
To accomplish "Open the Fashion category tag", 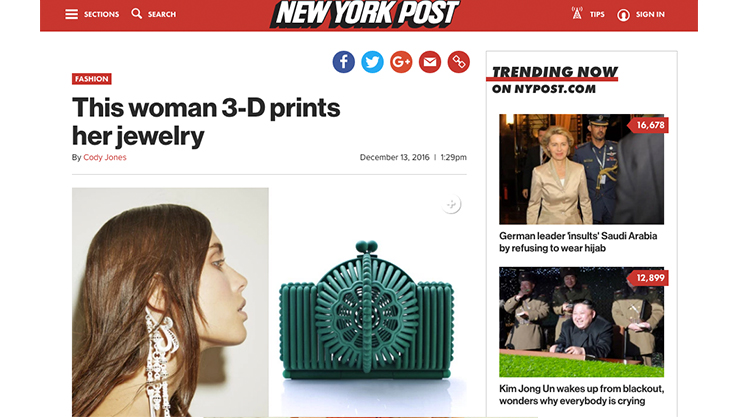I will pyautogui.click(x=92, y=79).
